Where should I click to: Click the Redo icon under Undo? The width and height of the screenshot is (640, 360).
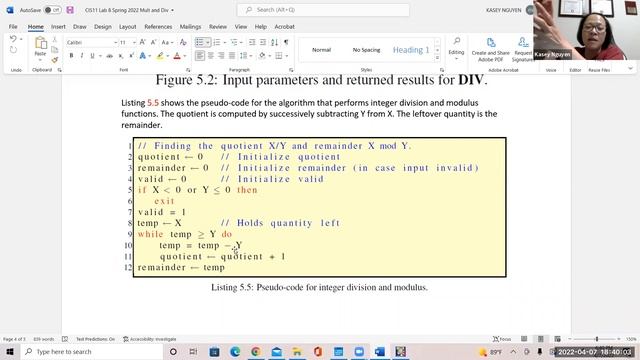13,50
